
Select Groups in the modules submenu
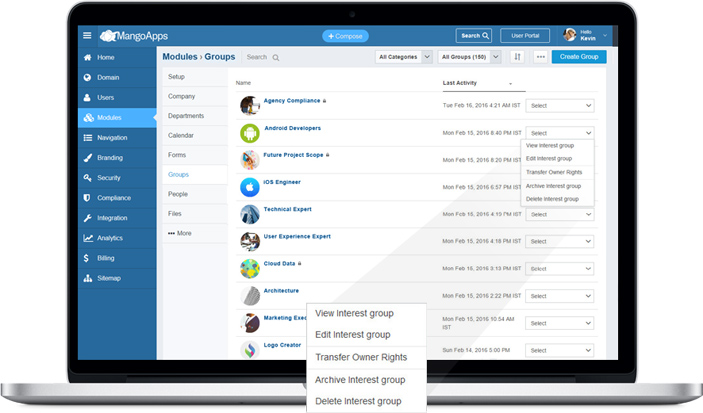pyautogui.click(x=195, y=174)
